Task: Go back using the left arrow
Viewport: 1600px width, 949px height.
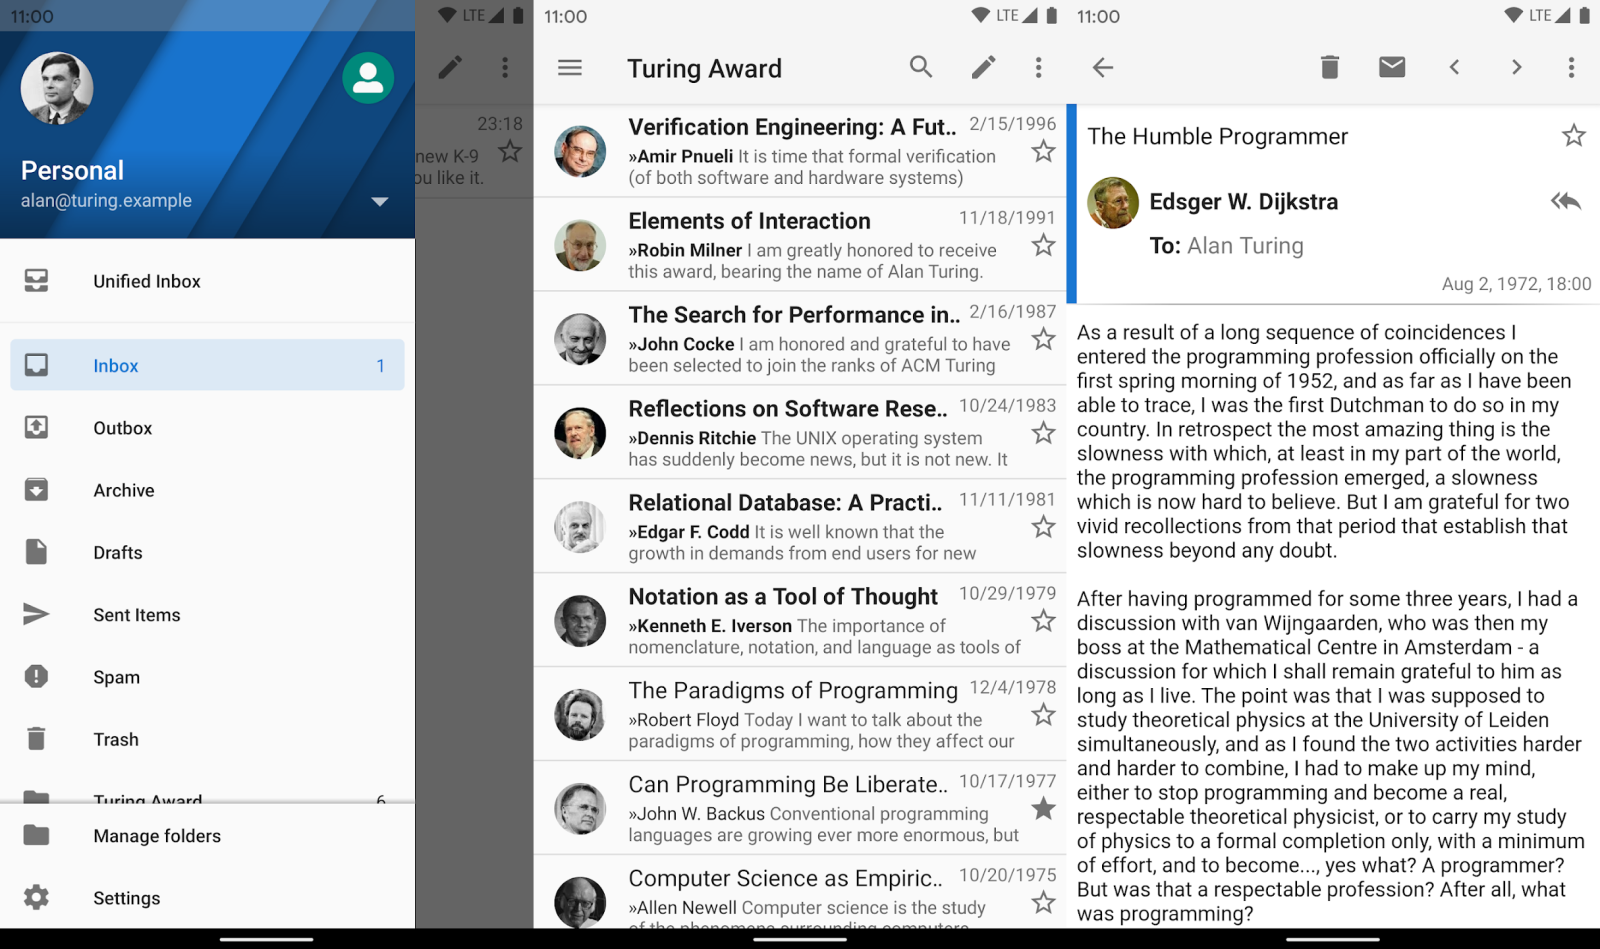Action: (x=1102, y=67)
